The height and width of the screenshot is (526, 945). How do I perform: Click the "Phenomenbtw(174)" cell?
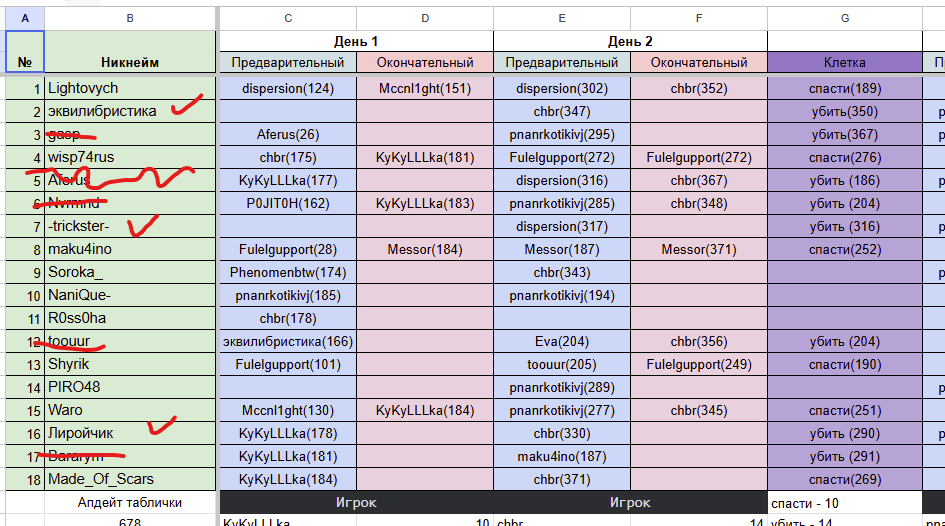288,272
